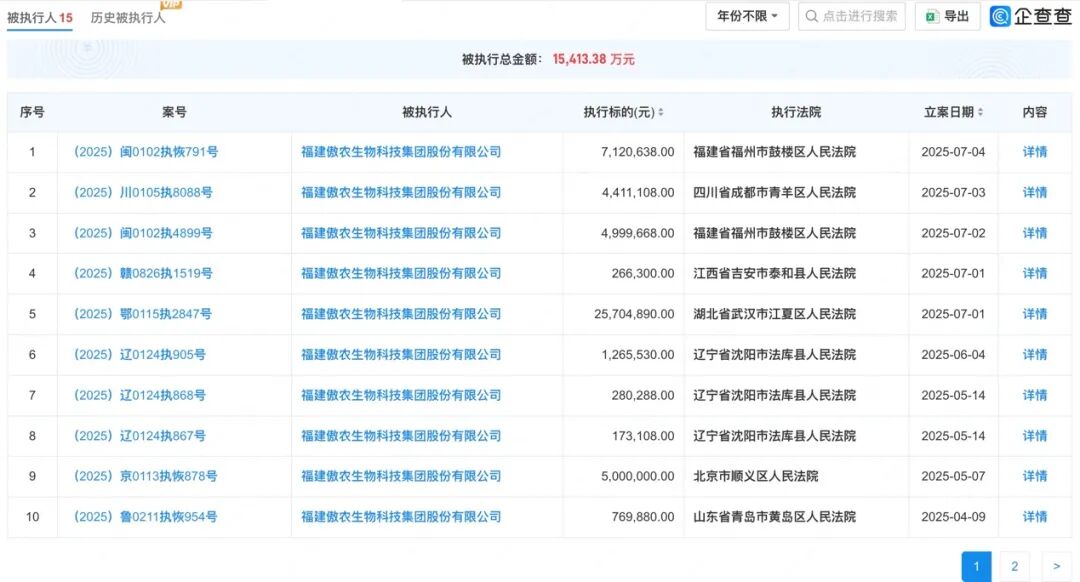The width and height of the screenshot is (1080, 582).
Task: Open case (2025) 鲁0211执恢954号
Action: [145, 517]
